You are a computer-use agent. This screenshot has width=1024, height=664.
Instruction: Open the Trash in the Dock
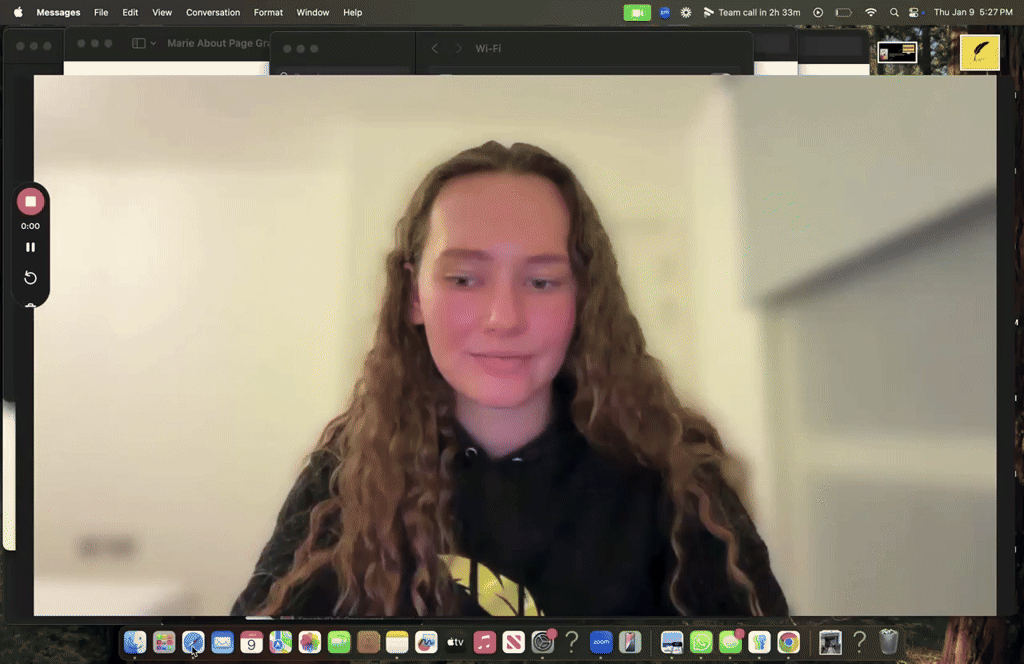(x=888, y=642)
